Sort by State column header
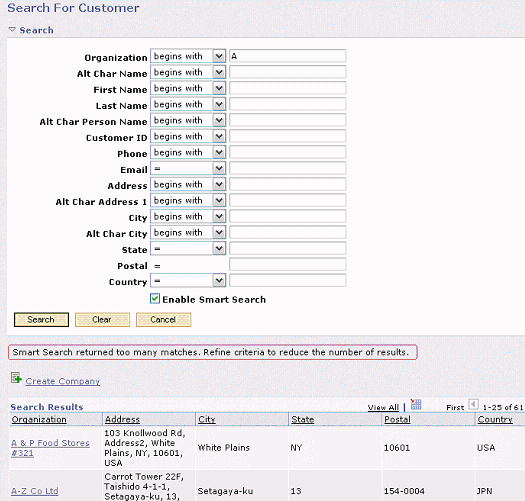The width and height of the screenshot is (525, 501). [x=302, y=419]
